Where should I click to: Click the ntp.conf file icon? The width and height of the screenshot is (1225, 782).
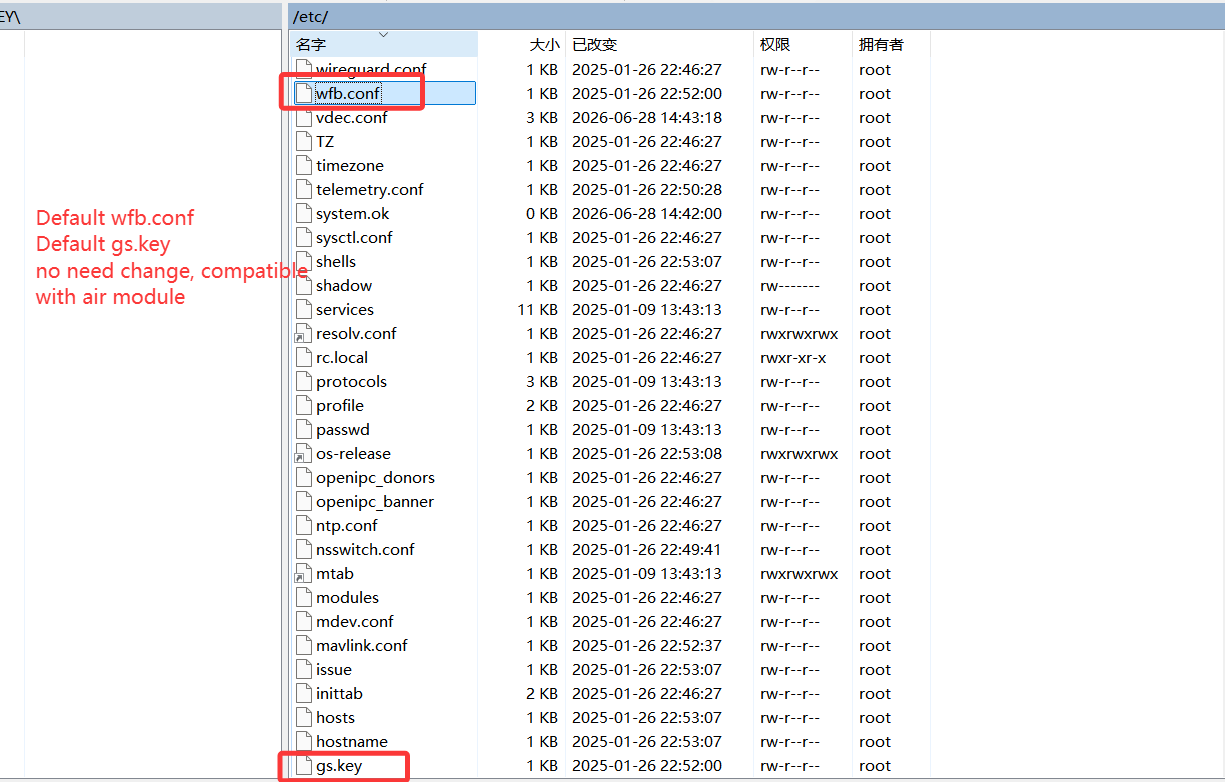click(x=304, y=525)
